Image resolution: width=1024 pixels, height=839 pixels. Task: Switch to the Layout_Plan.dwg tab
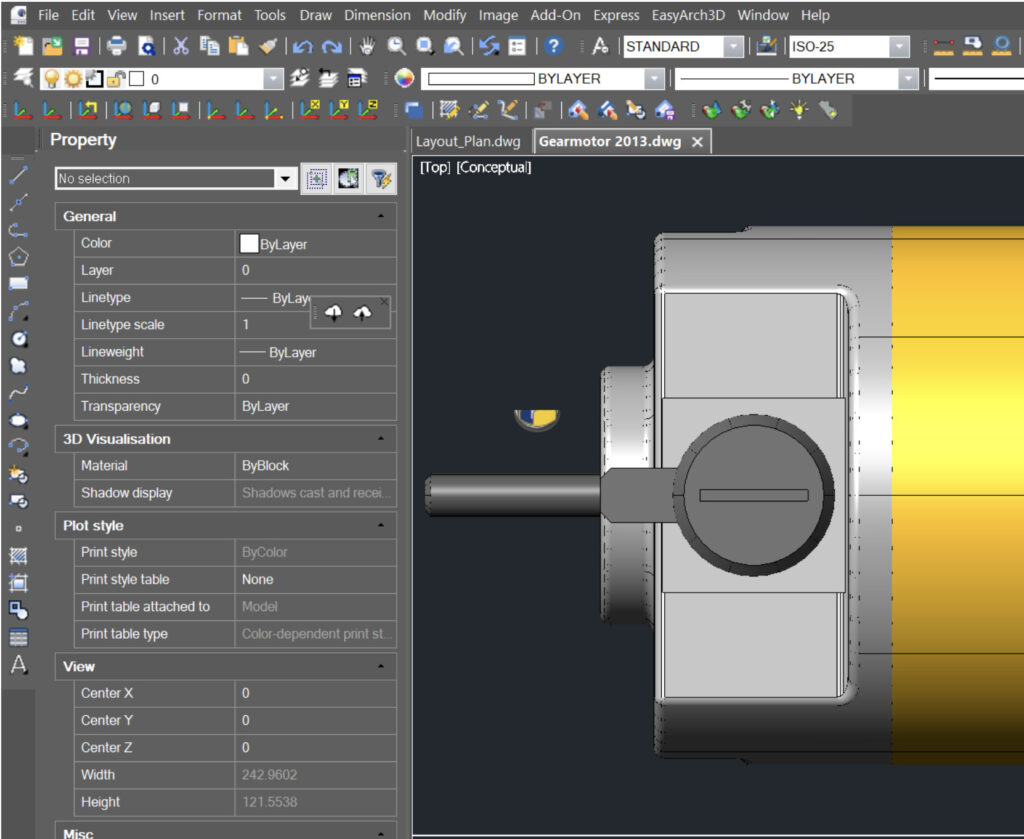(468, 141)
